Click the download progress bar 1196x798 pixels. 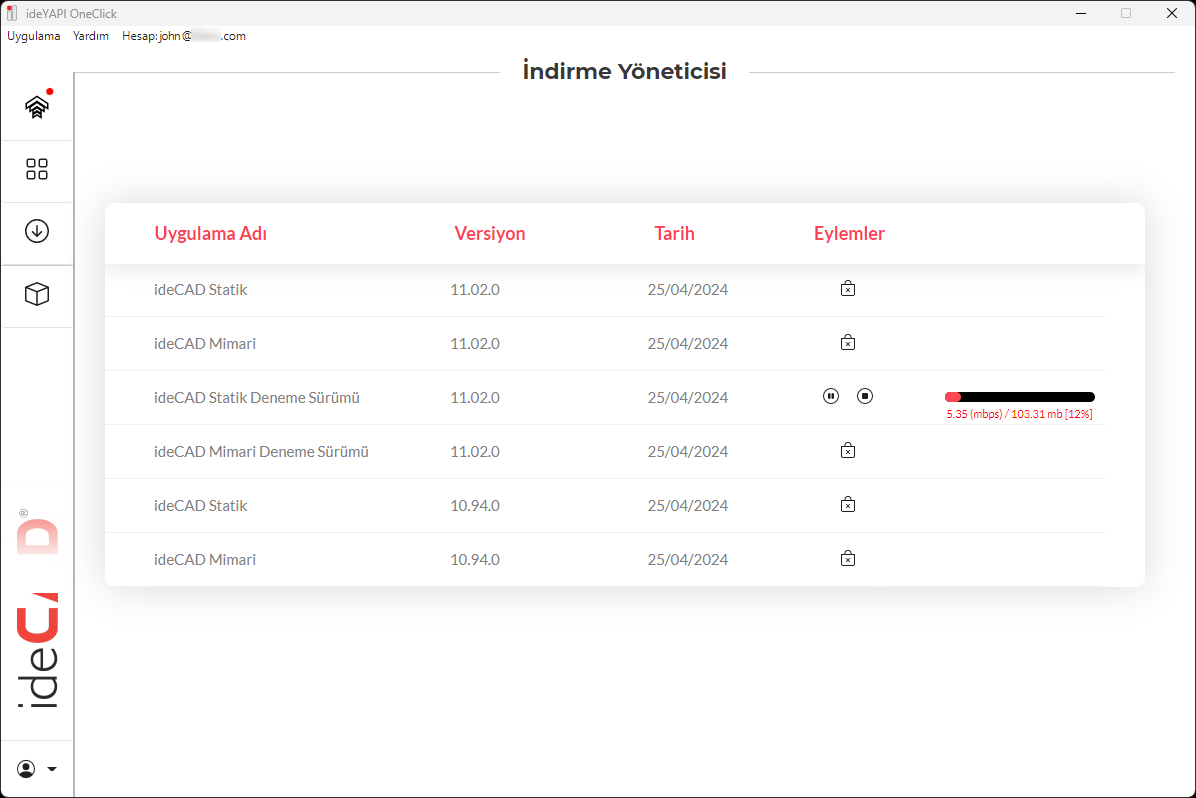[x=1019, y=397]
